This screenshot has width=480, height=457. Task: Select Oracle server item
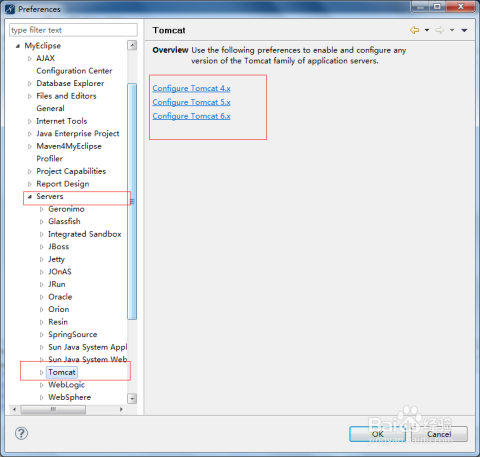point(60,297)
